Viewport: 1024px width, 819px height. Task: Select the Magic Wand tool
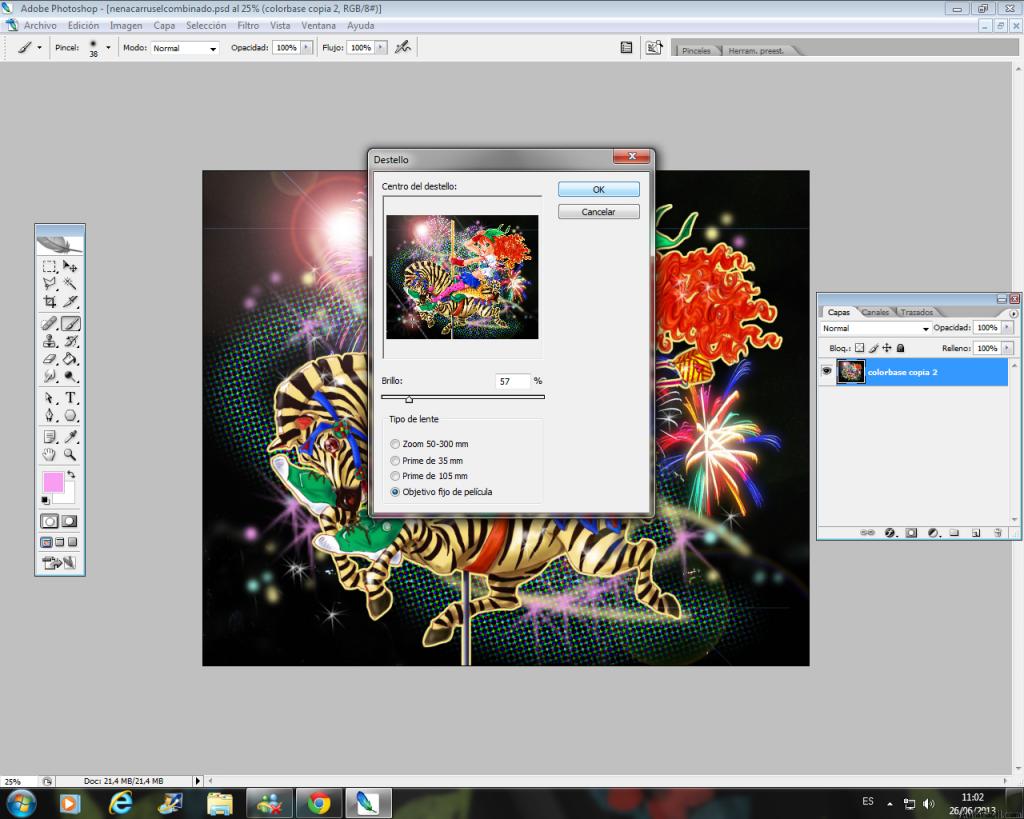pyautogui.click(x=70, y=283)
